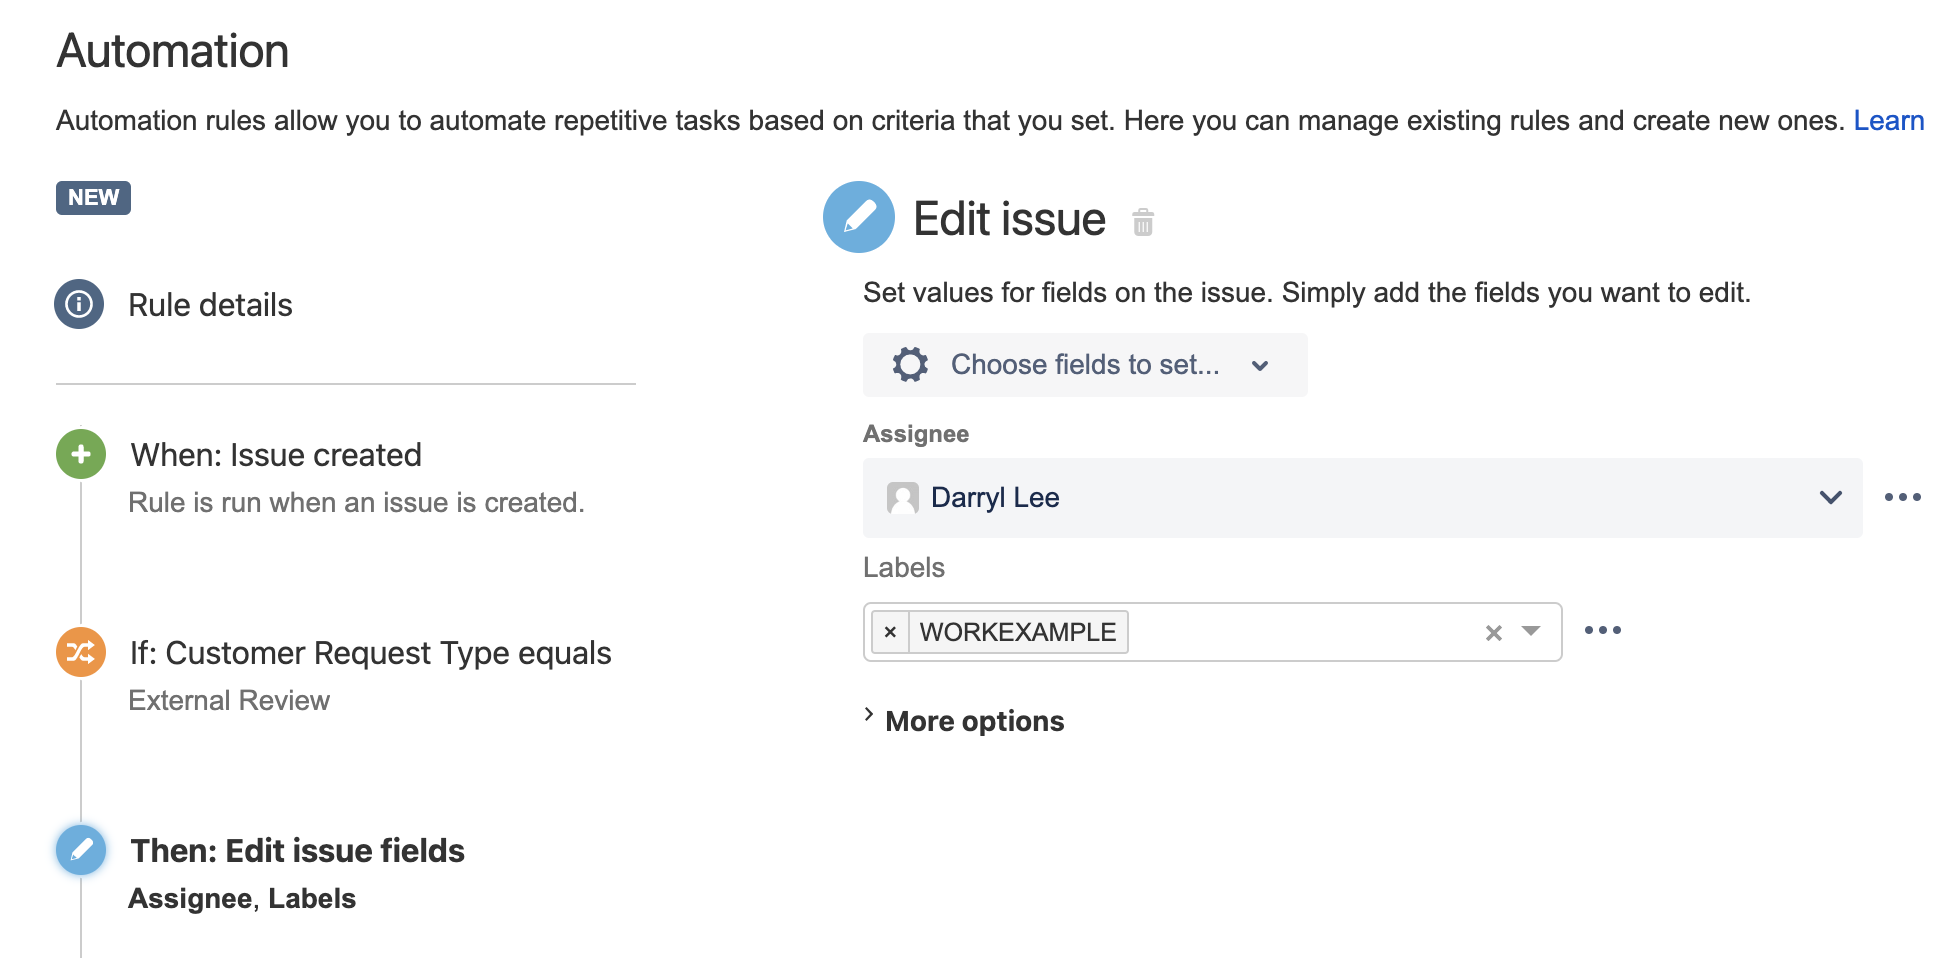Click the NEW badge

point(93,197)
